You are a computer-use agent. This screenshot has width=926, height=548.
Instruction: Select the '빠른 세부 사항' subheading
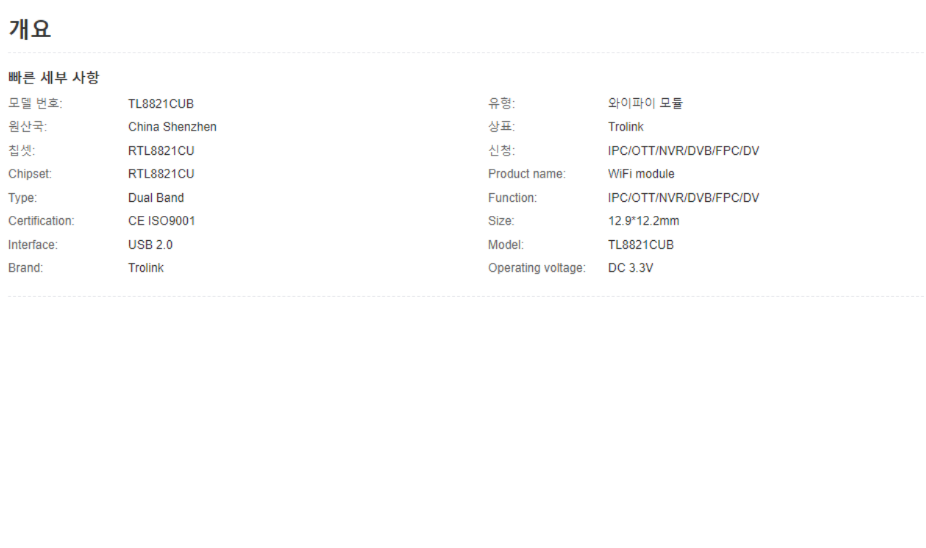[54, 77]
